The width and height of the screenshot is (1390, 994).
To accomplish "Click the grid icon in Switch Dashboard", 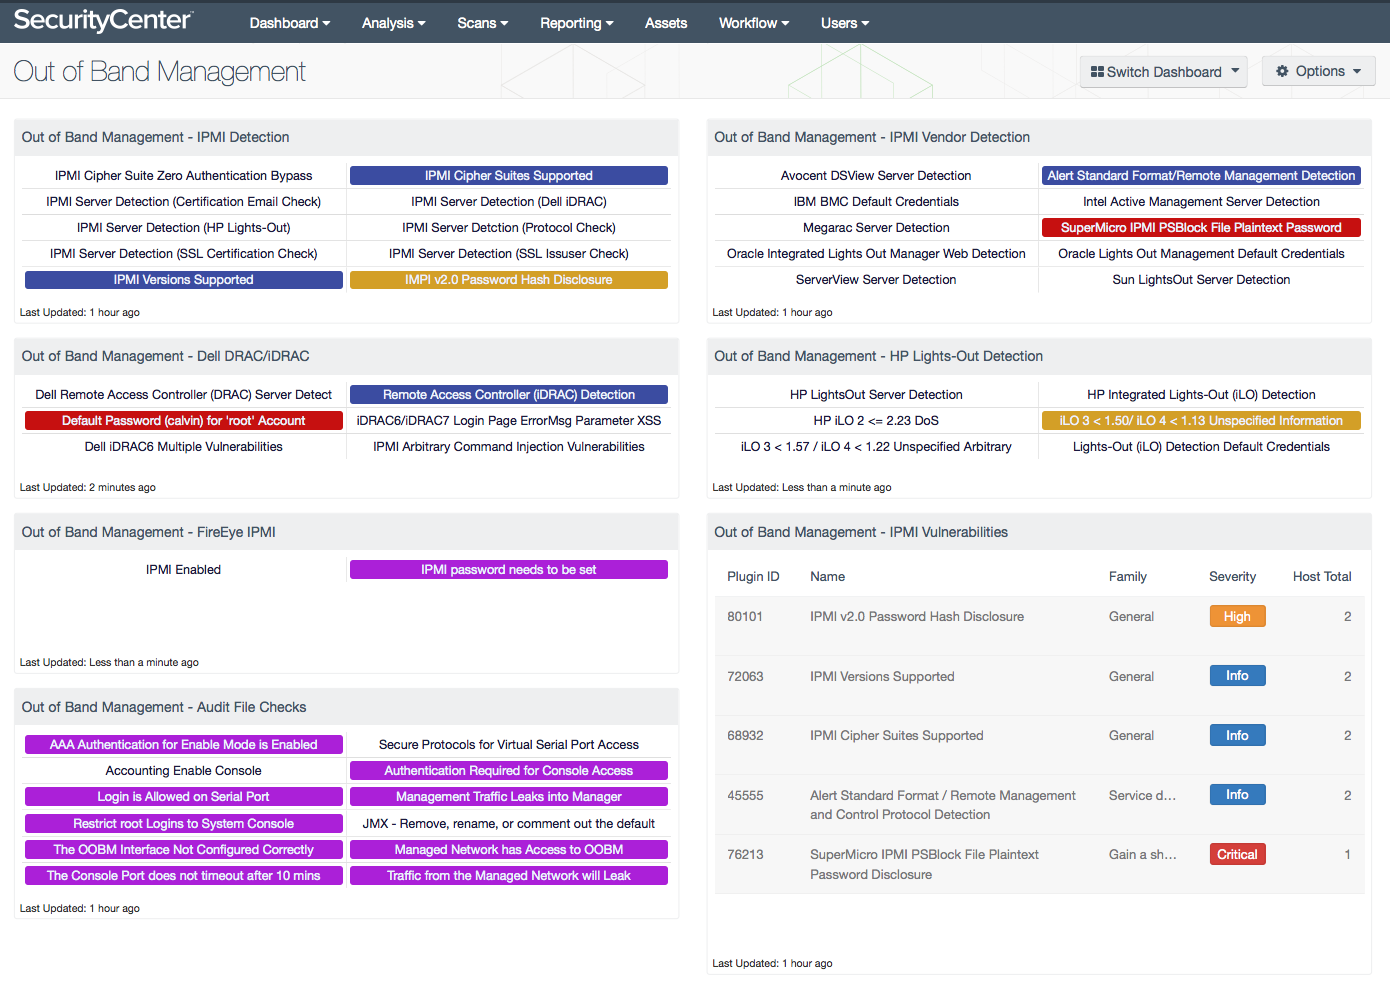I will (1097, 72).
